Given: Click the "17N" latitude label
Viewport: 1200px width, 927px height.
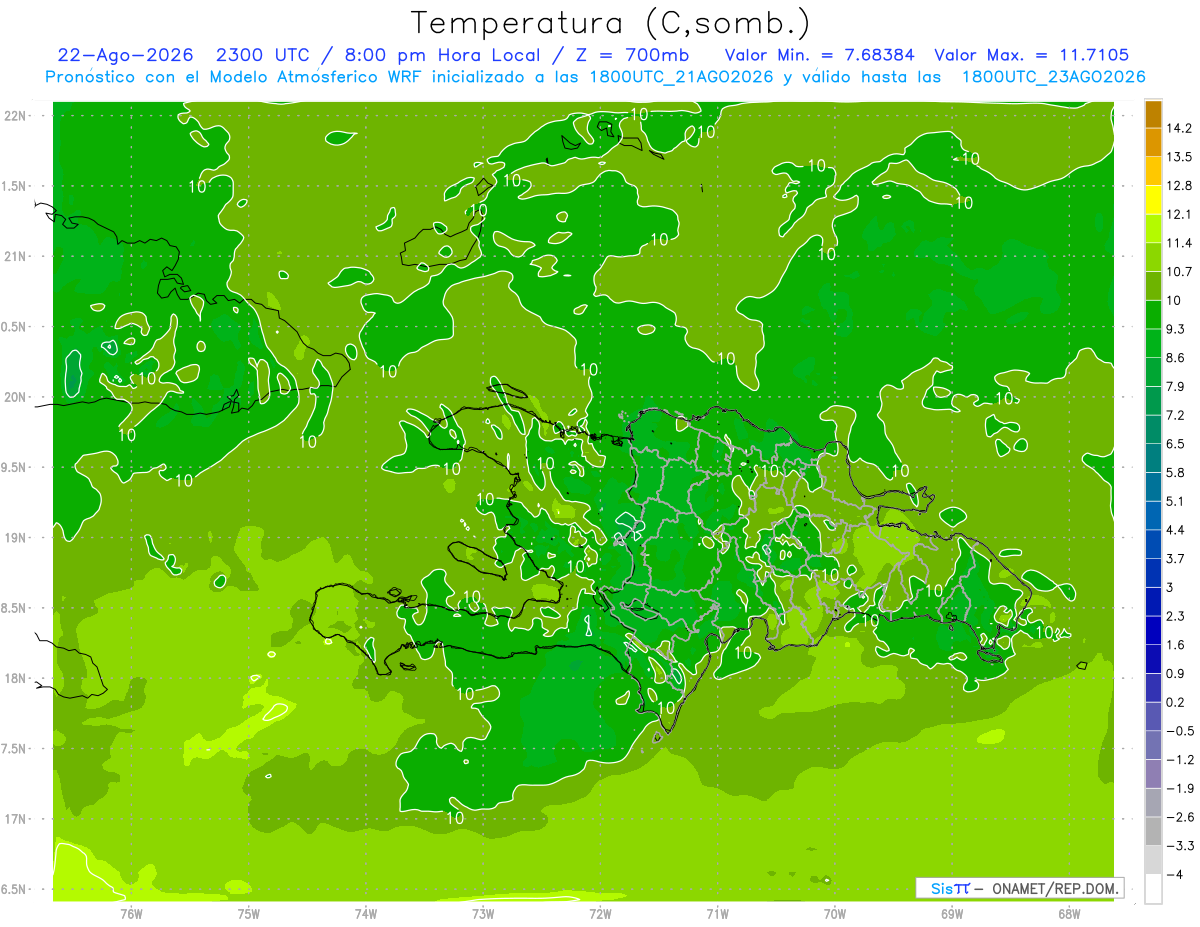Looking at the screenshot, I should coord(17,819).
